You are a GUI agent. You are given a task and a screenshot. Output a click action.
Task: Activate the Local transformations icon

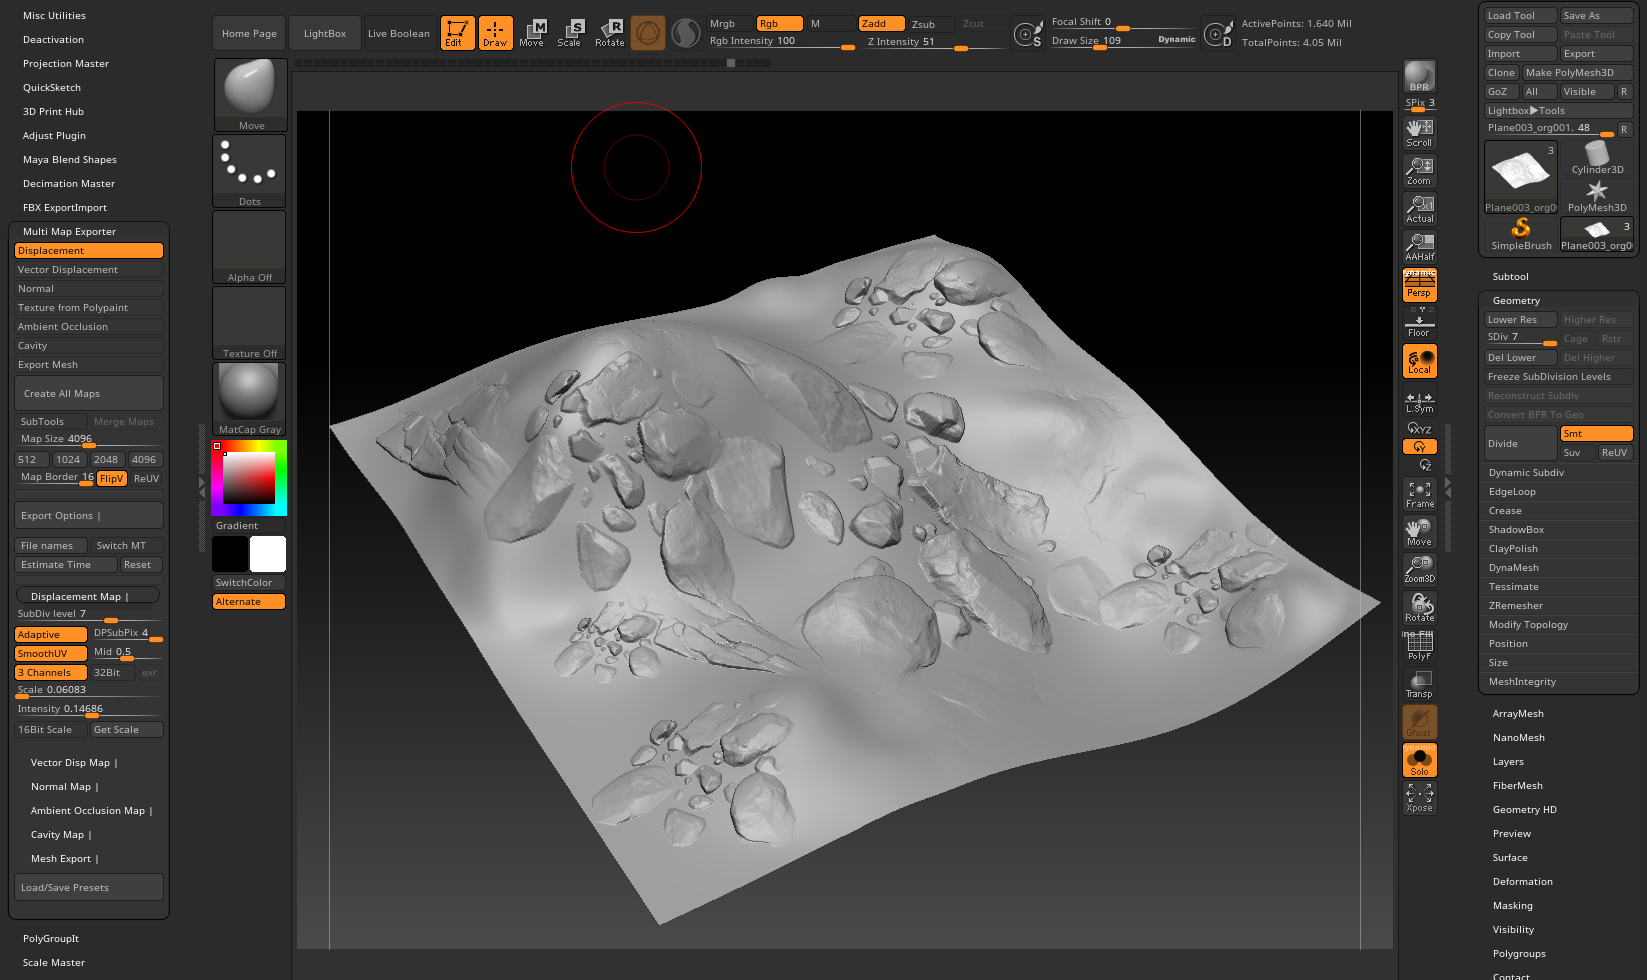(1419, 360)
